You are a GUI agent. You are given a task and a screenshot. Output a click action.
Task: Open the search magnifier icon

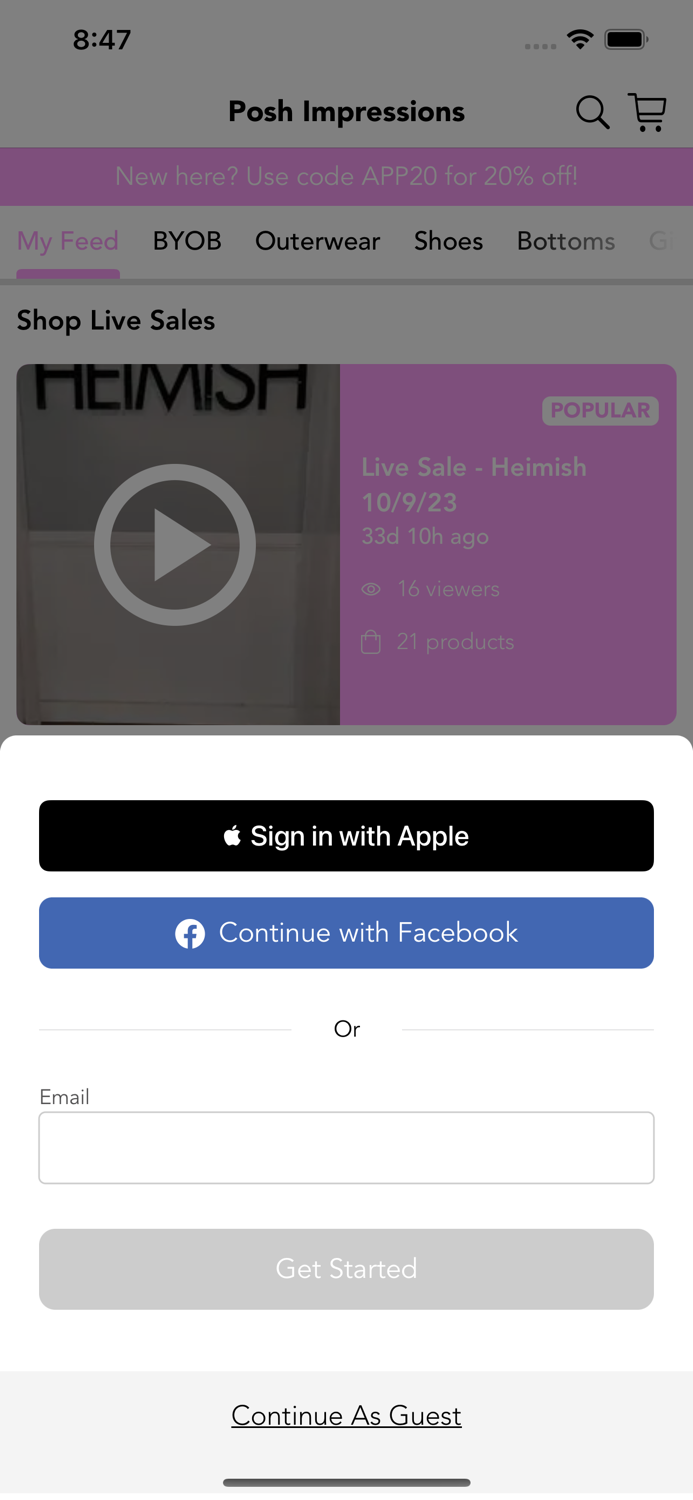coord(592,112)
